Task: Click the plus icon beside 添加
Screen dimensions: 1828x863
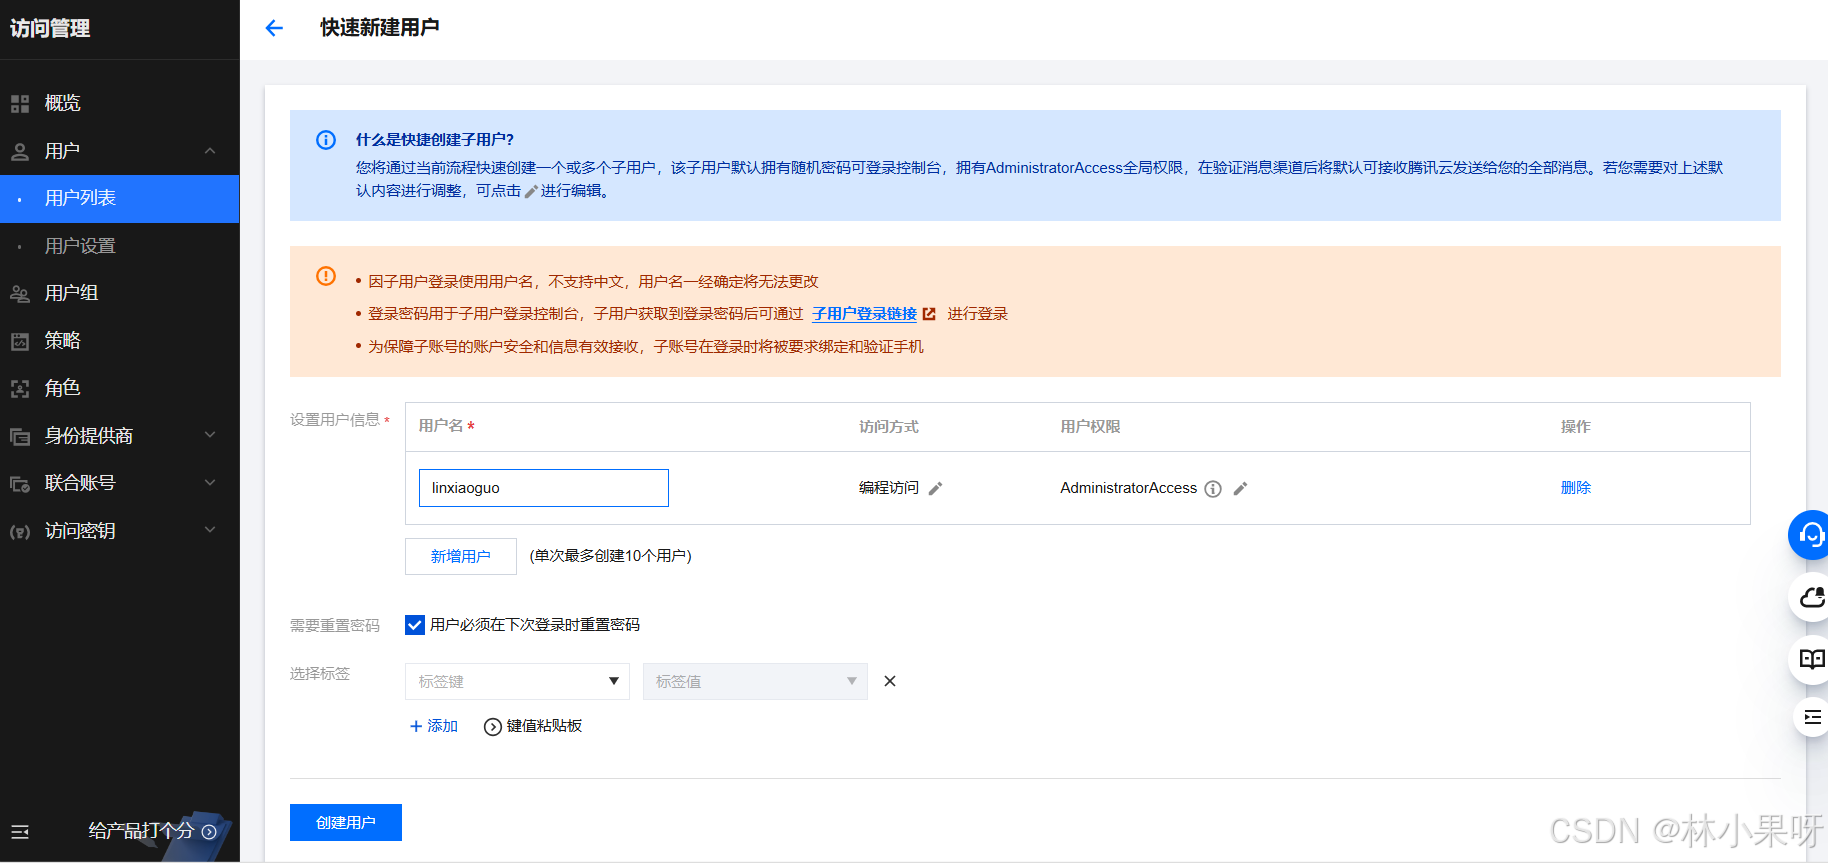Action: point(416,726)
